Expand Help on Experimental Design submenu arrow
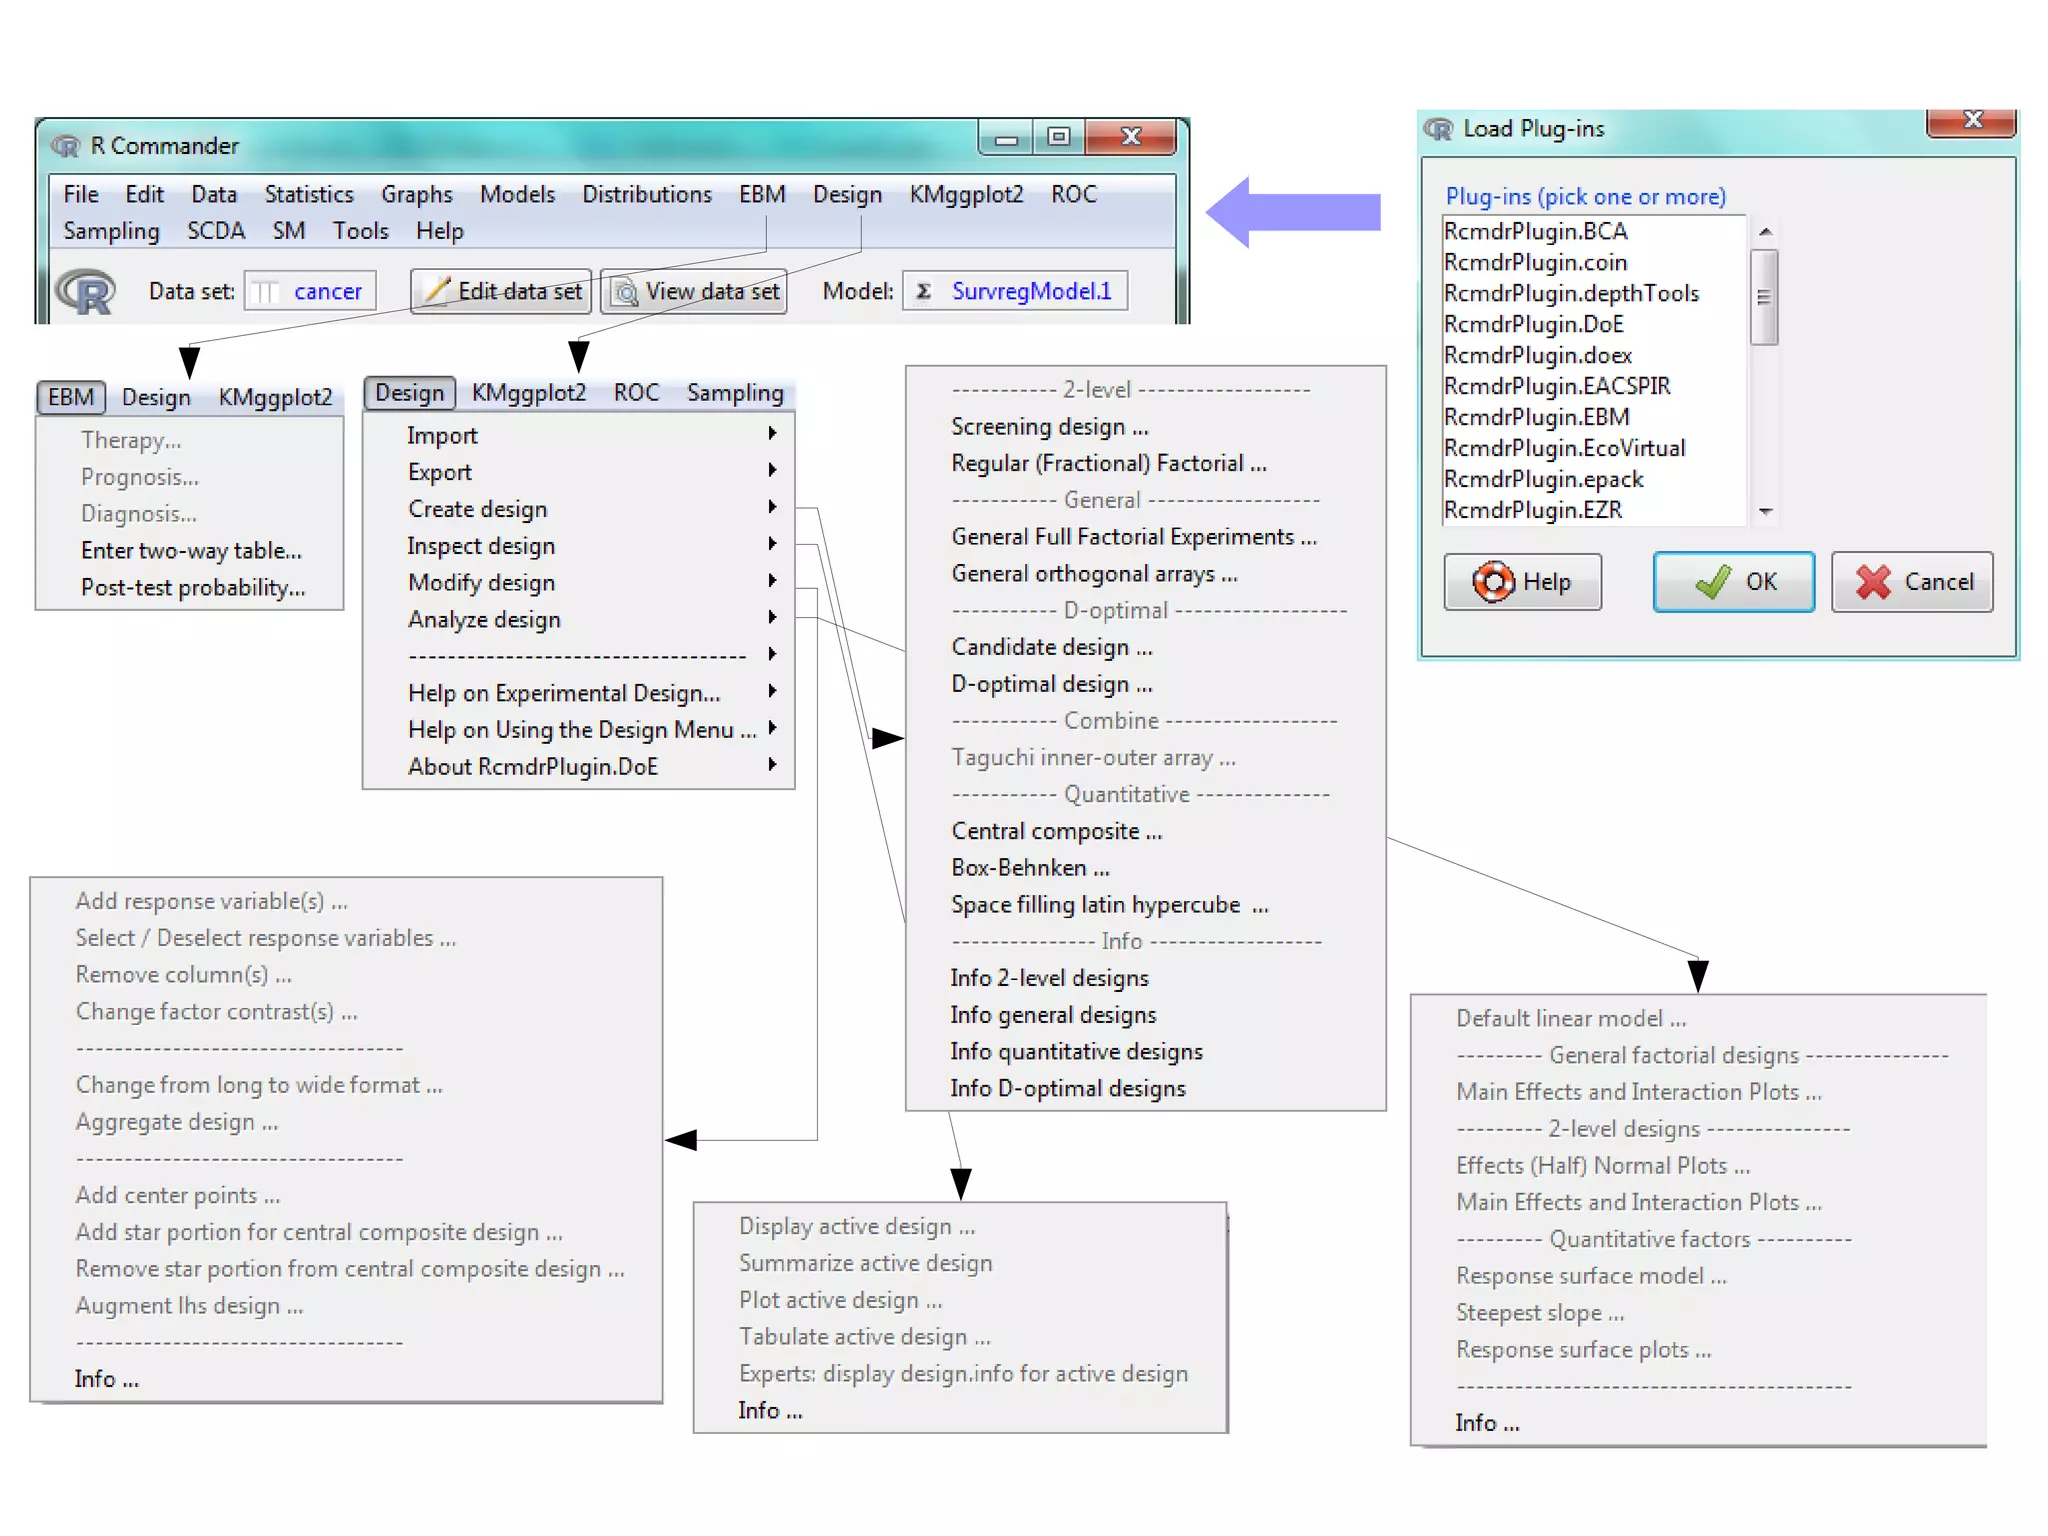The width and height of the screenshot is (2048, 1536). tap(772, 691)
